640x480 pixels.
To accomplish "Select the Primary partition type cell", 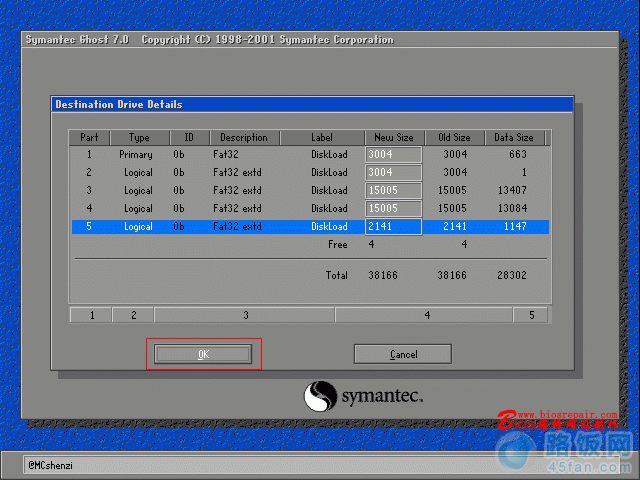I will click(x=136, y=155).
